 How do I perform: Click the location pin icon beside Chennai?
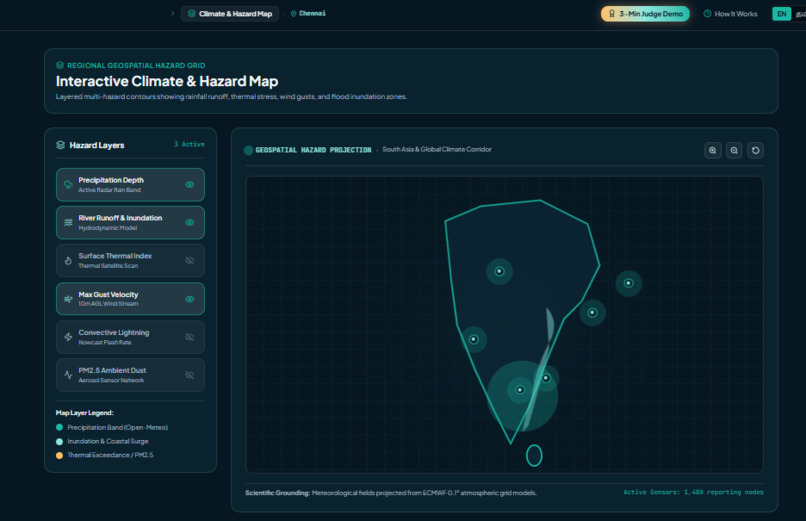coord(294,13)
